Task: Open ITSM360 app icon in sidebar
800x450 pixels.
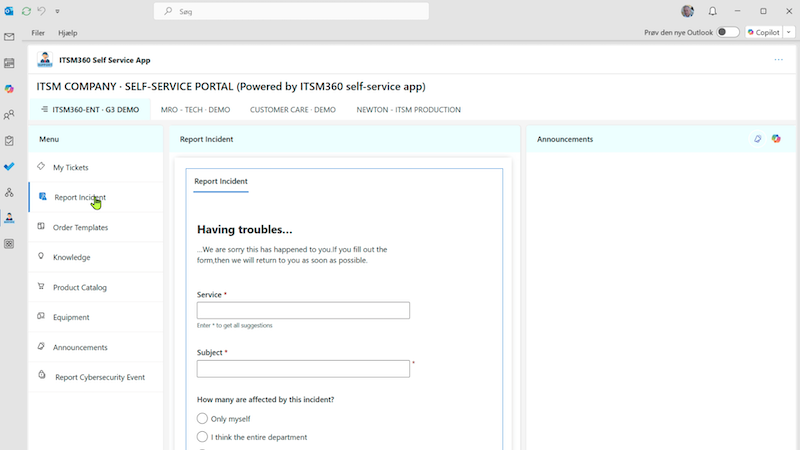Action: (x=9, y=218)
